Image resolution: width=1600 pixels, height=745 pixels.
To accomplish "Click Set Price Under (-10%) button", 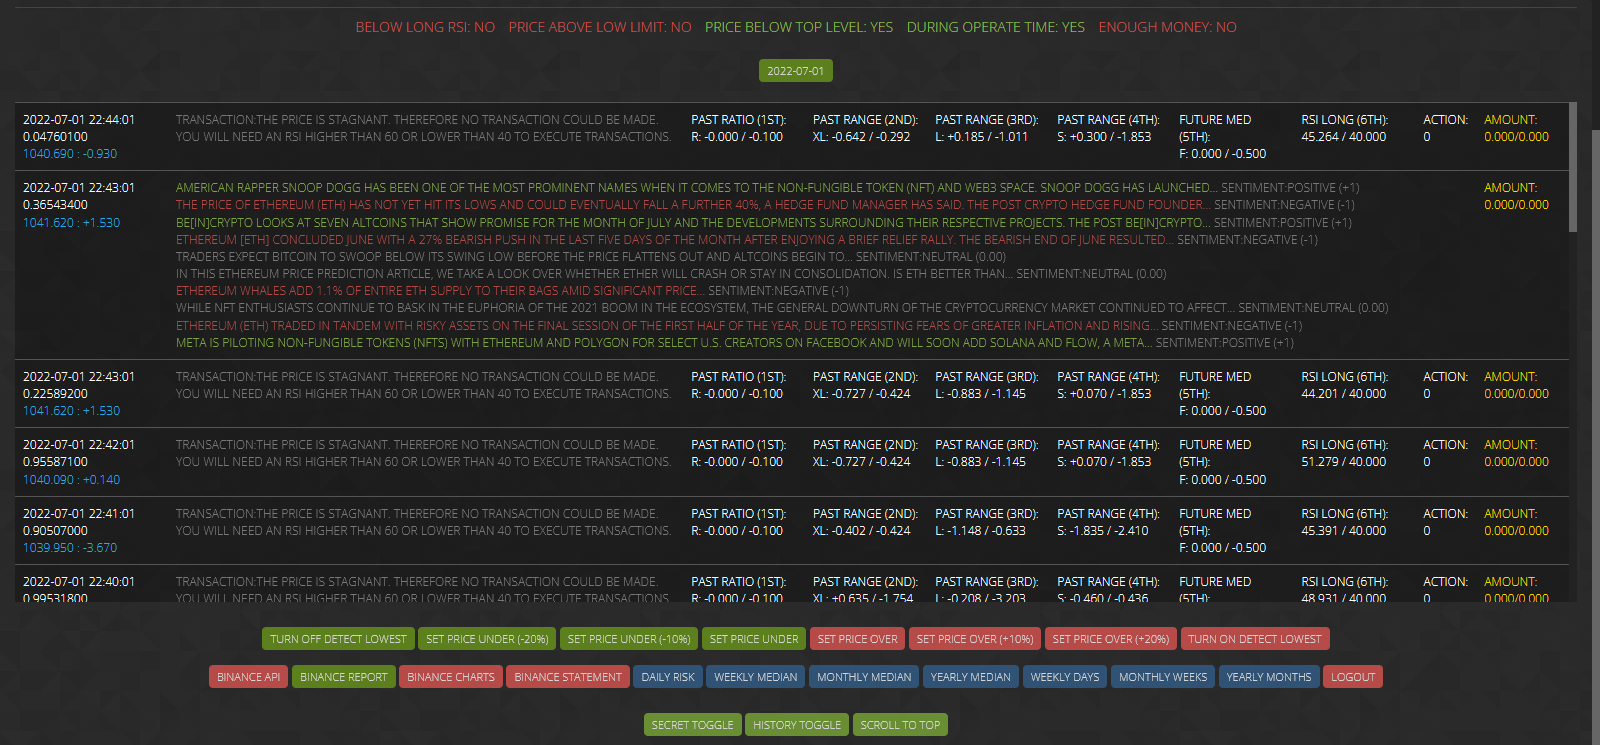I will click(629, 639).
